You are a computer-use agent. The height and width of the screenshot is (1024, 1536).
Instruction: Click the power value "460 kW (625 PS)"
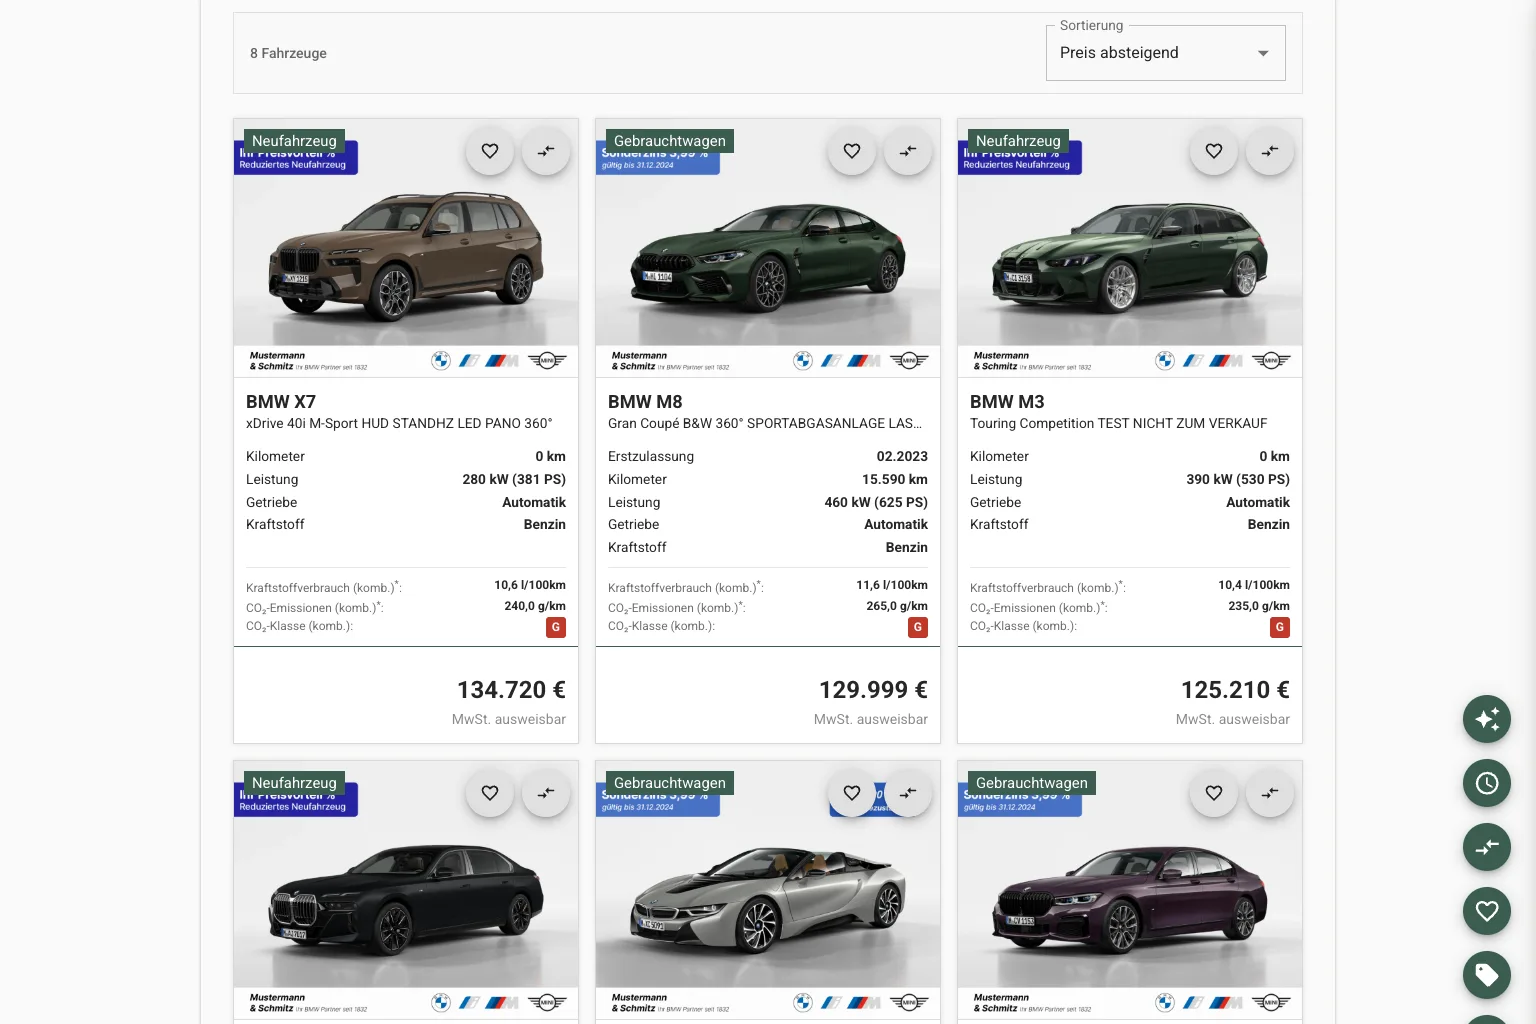[x=876, y=503]
